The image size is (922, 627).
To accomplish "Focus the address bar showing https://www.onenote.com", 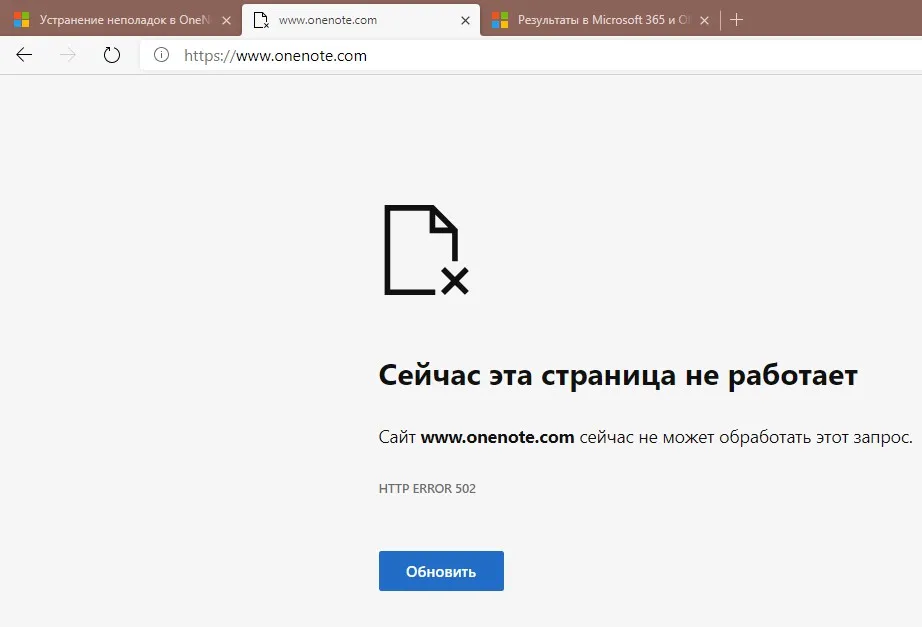I will tap(530, 55).
